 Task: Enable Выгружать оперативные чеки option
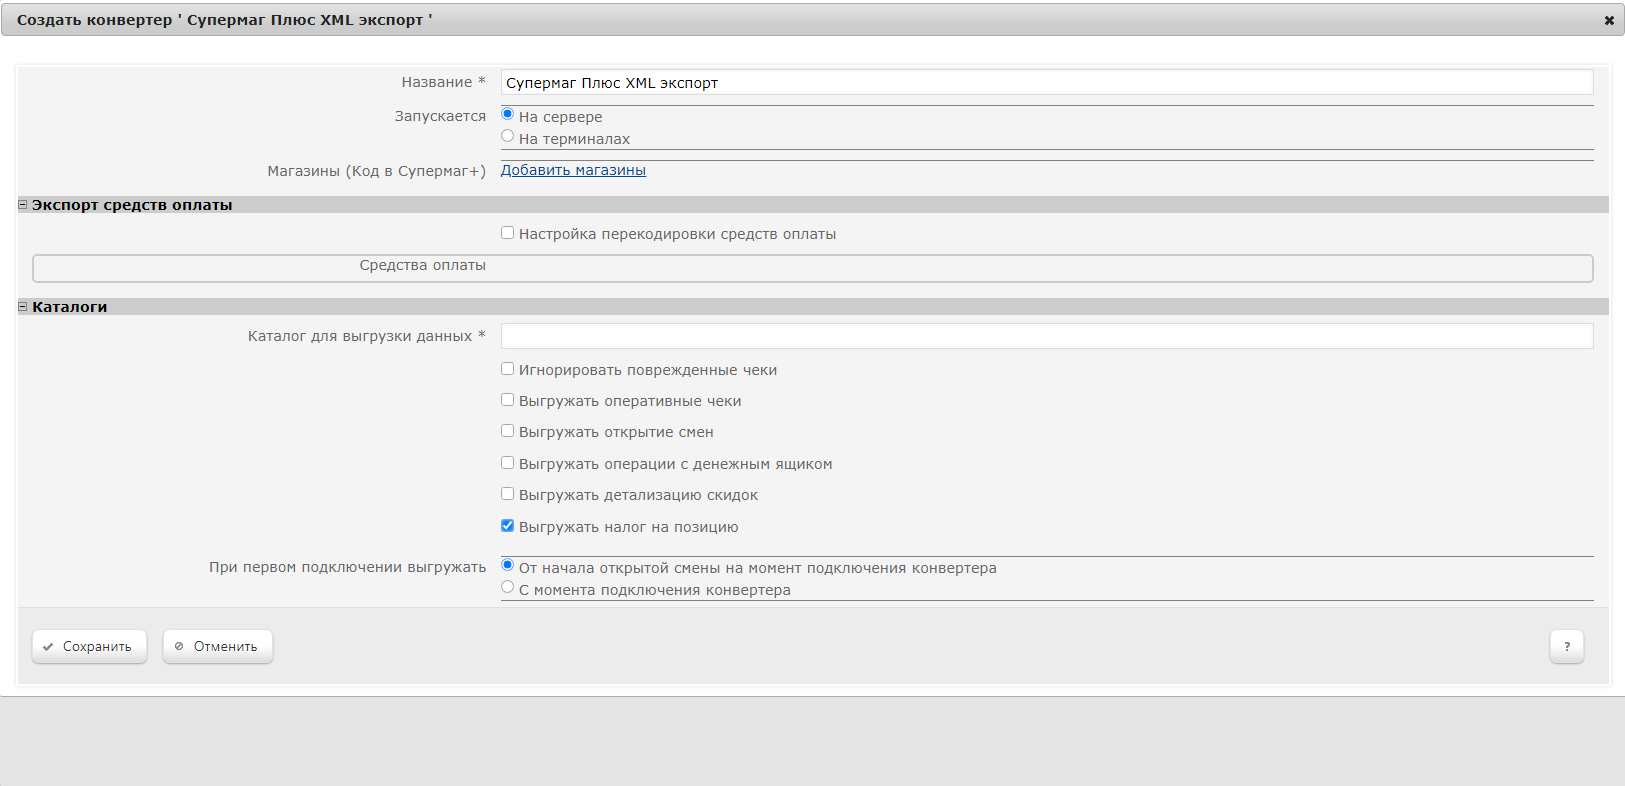point(508,400)
